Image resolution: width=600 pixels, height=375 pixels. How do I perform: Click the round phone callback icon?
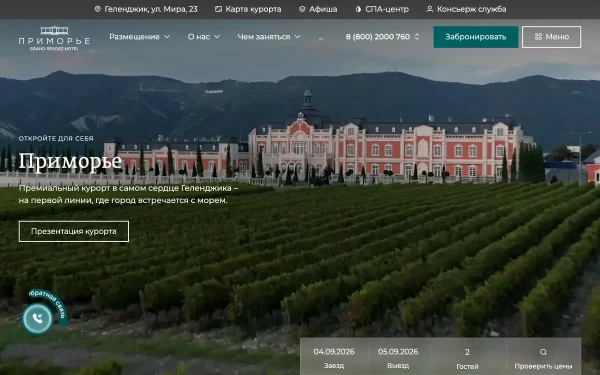coord(38,318)
